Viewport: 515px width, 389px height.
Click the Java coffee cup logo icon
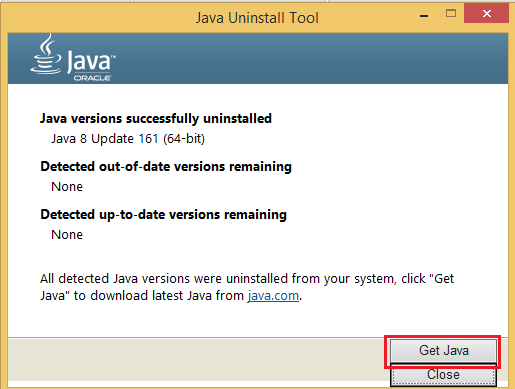pyautogui.click(x=47, y=55)
